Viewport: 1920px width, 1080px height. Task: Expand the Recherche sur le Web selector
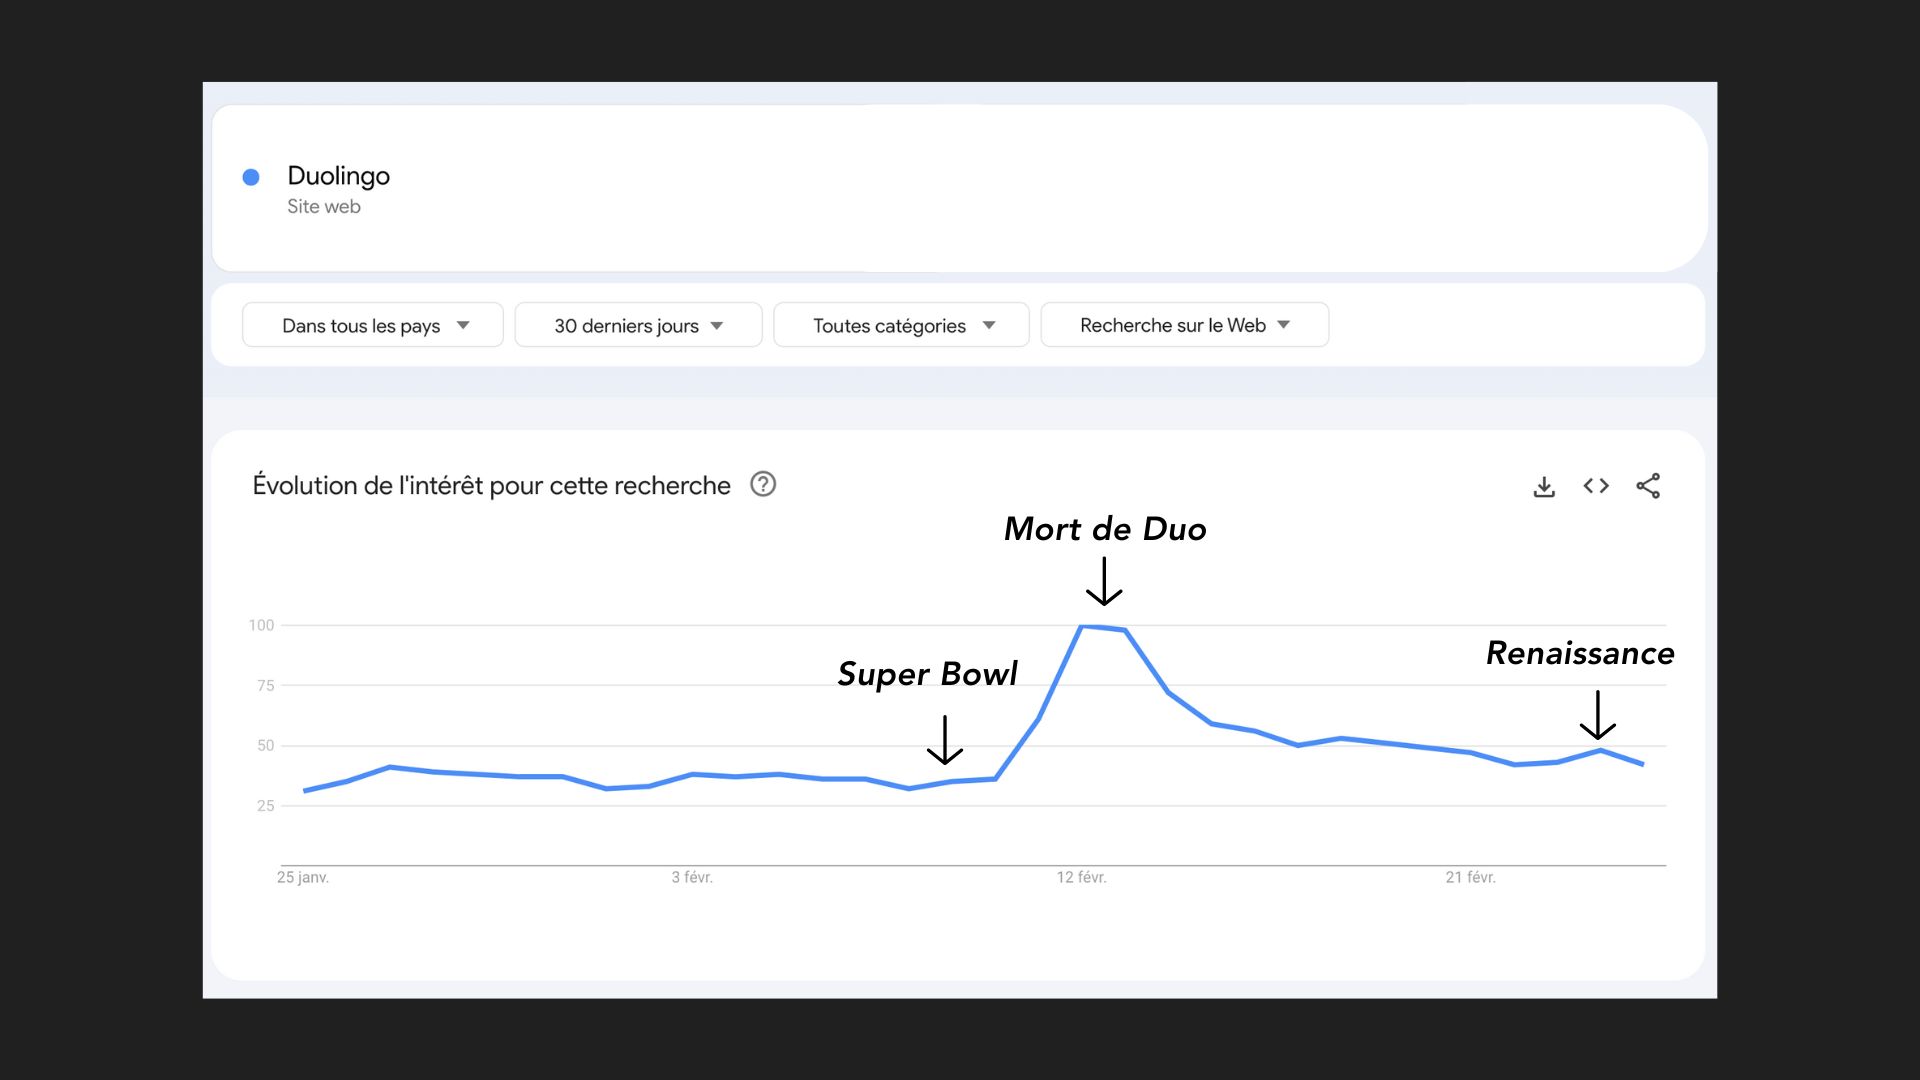click(1184, 326)
